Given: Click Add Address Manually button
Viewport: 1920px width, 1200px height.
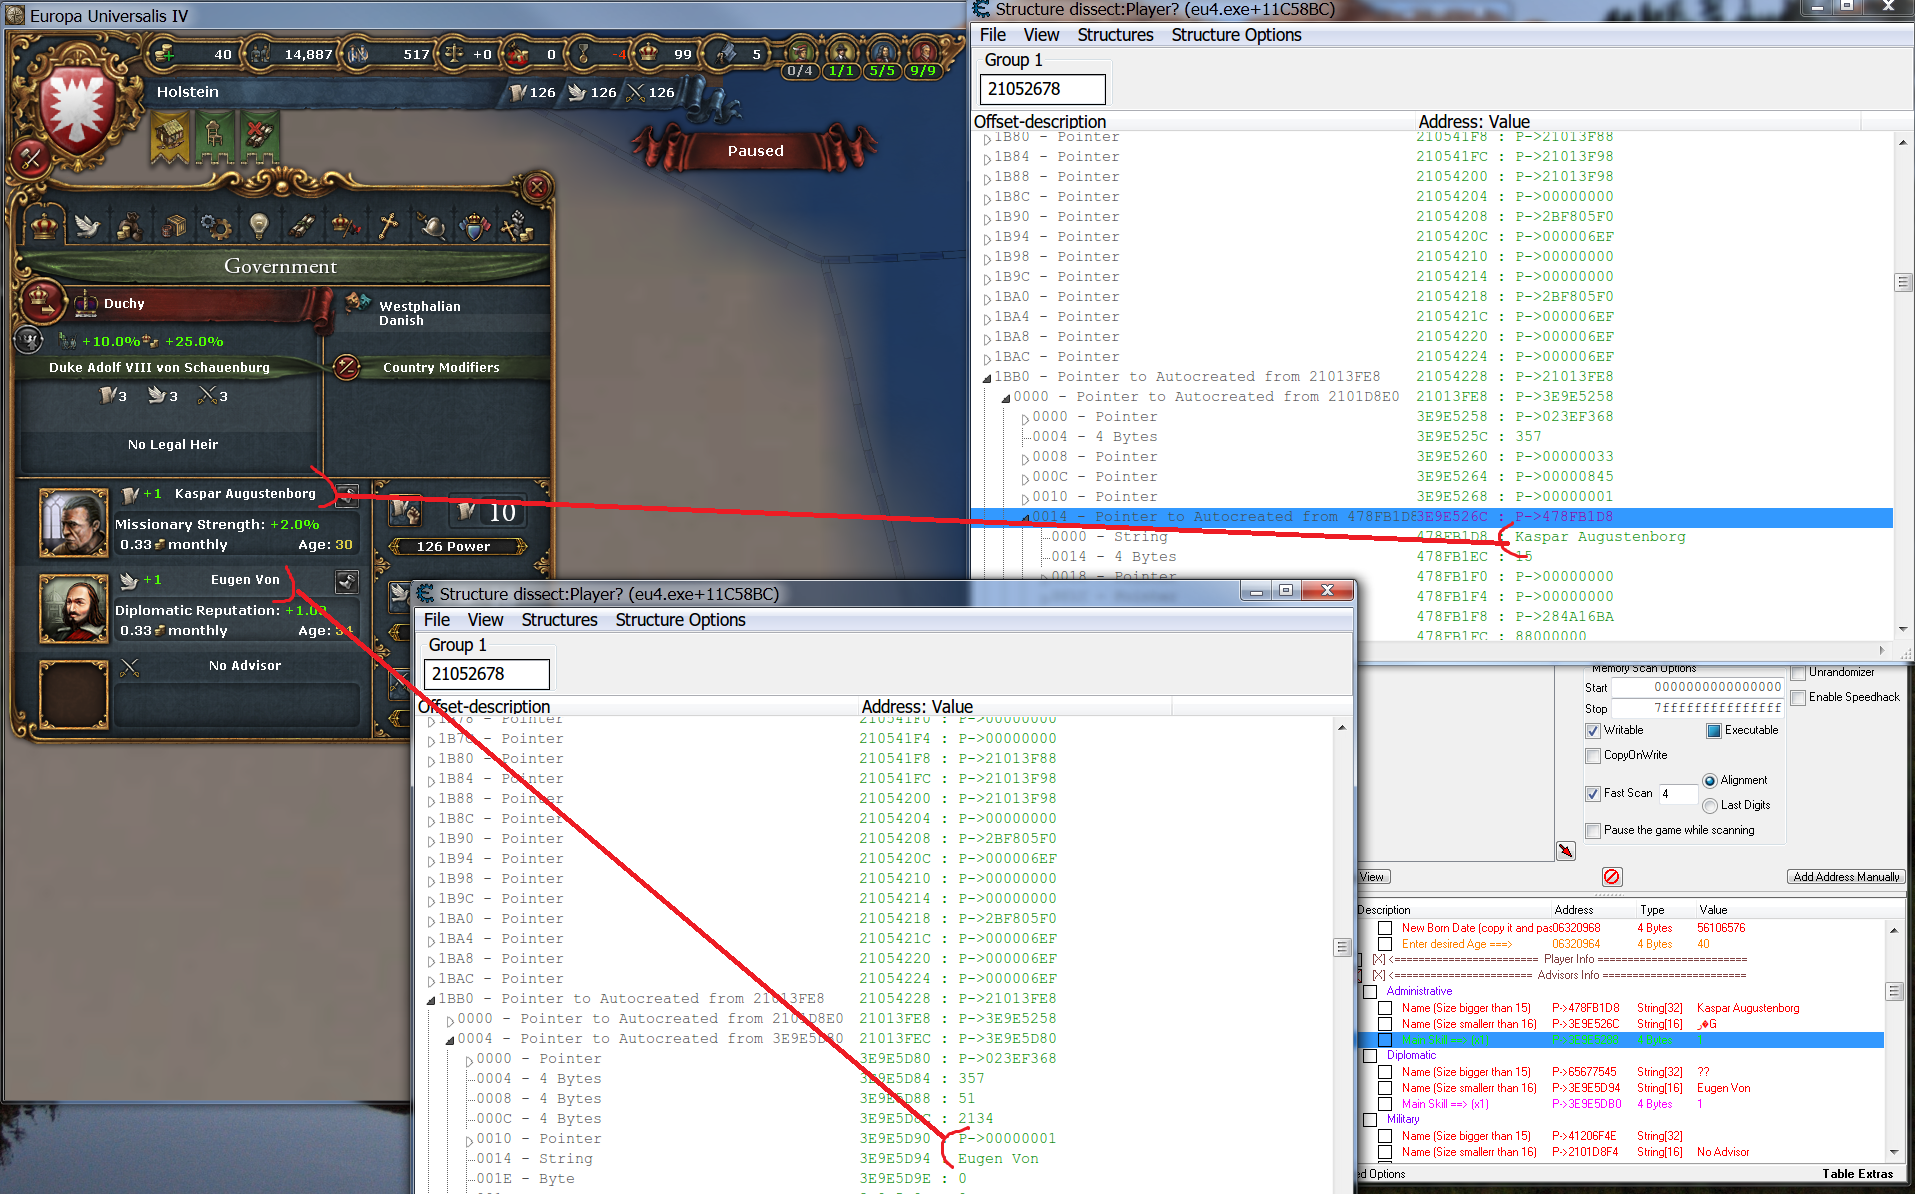Looking at the screenshot, I should tap(1846, 877).
